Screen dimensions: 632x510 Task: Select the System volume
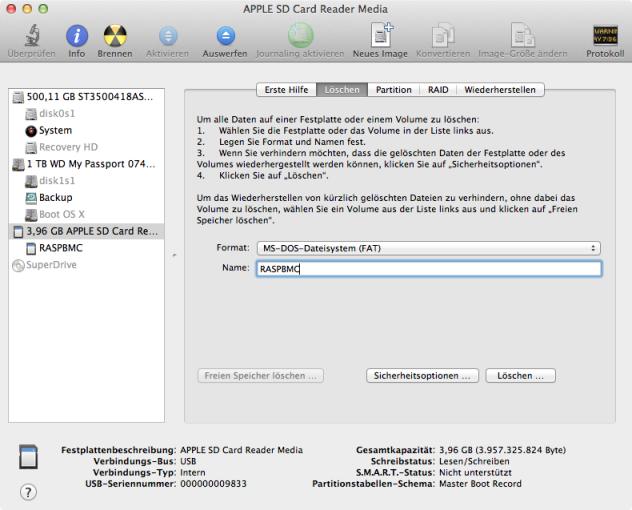pos(86,131)
